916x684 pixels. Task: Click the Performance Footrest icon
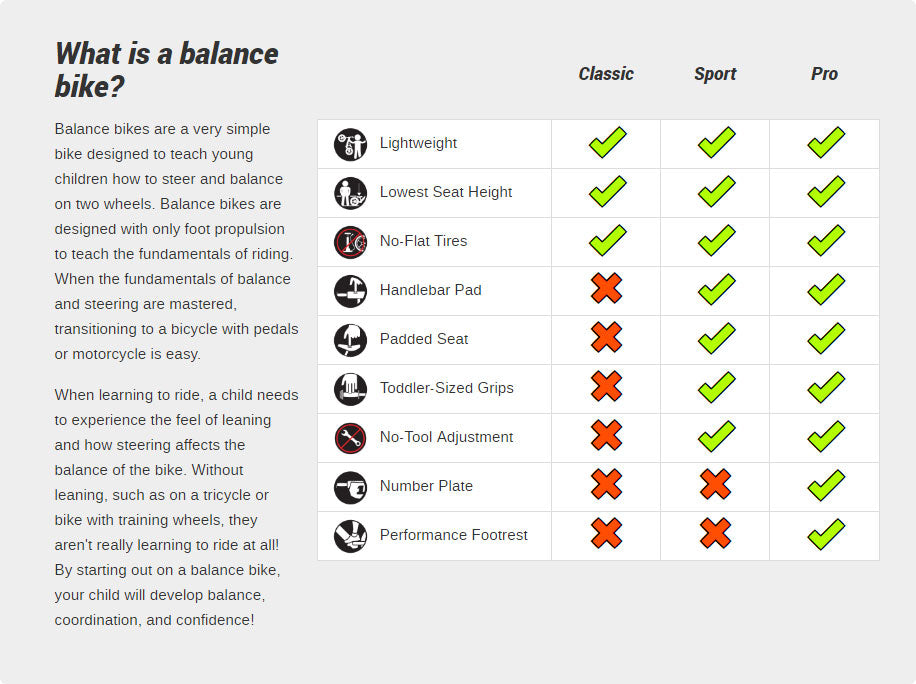pyautogui.click(x=350, y=536)
